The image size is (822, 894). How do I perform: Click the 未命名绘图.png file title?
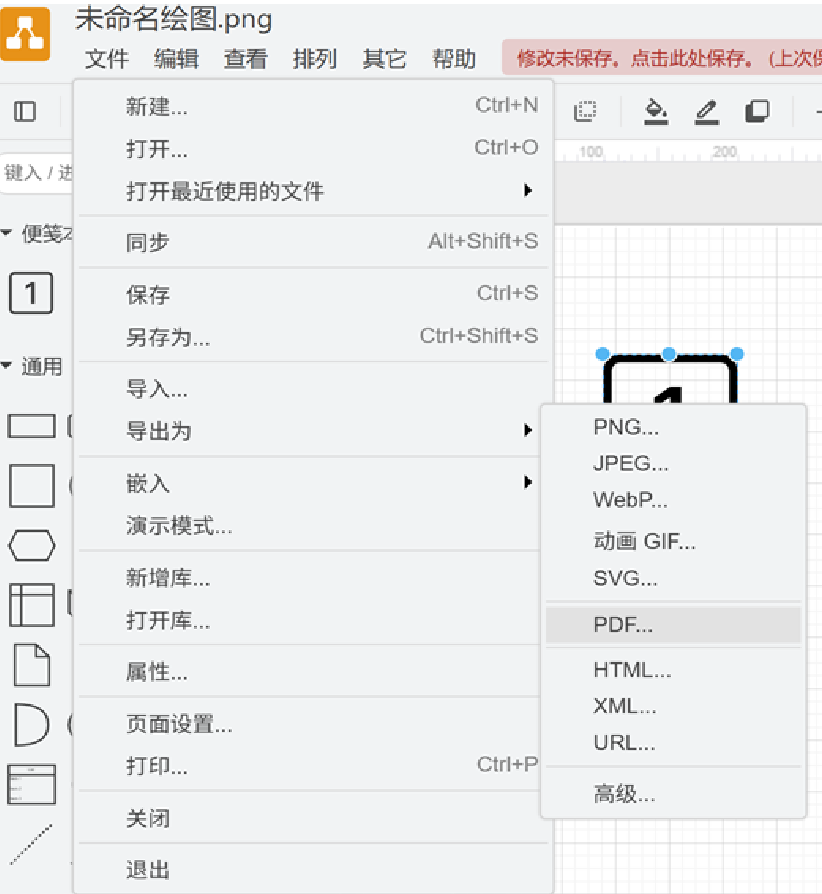(x=174, y=20)
